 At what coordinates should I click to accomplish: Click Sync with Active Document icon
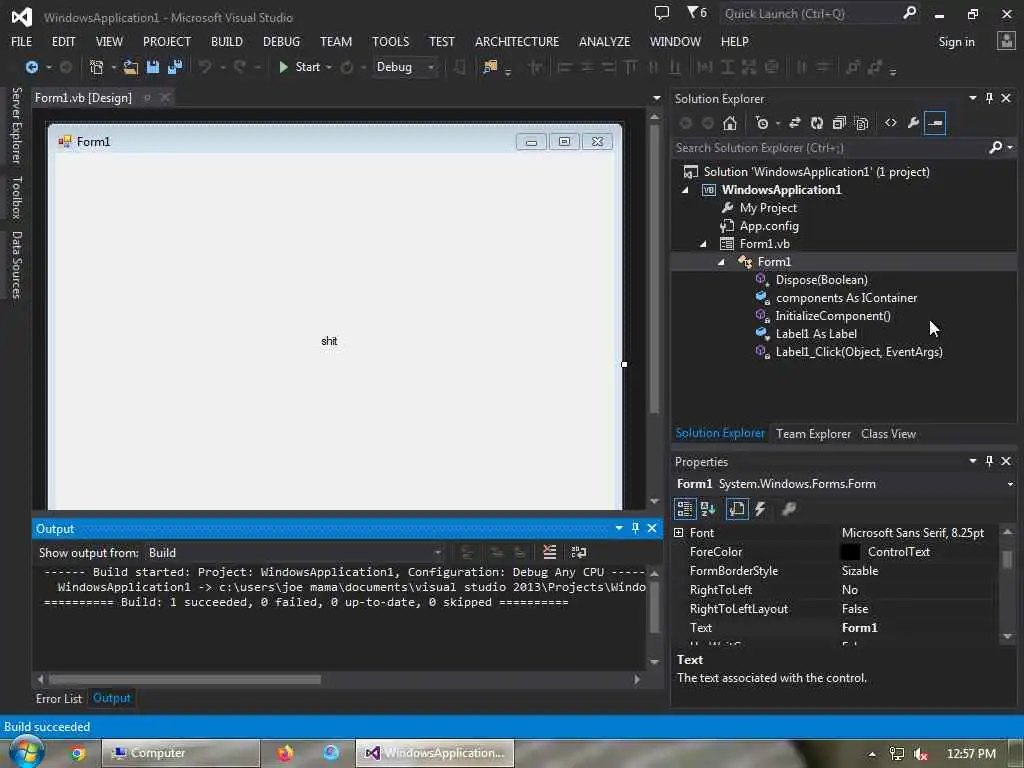click(795, 123)
